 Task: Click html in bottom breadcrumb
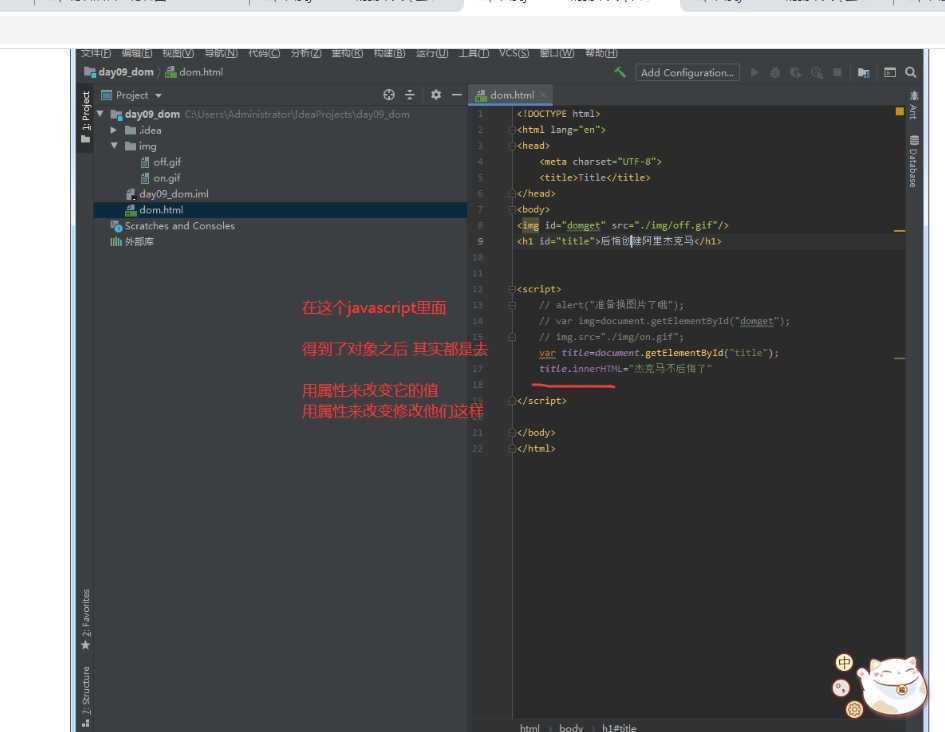pos(530,727)
